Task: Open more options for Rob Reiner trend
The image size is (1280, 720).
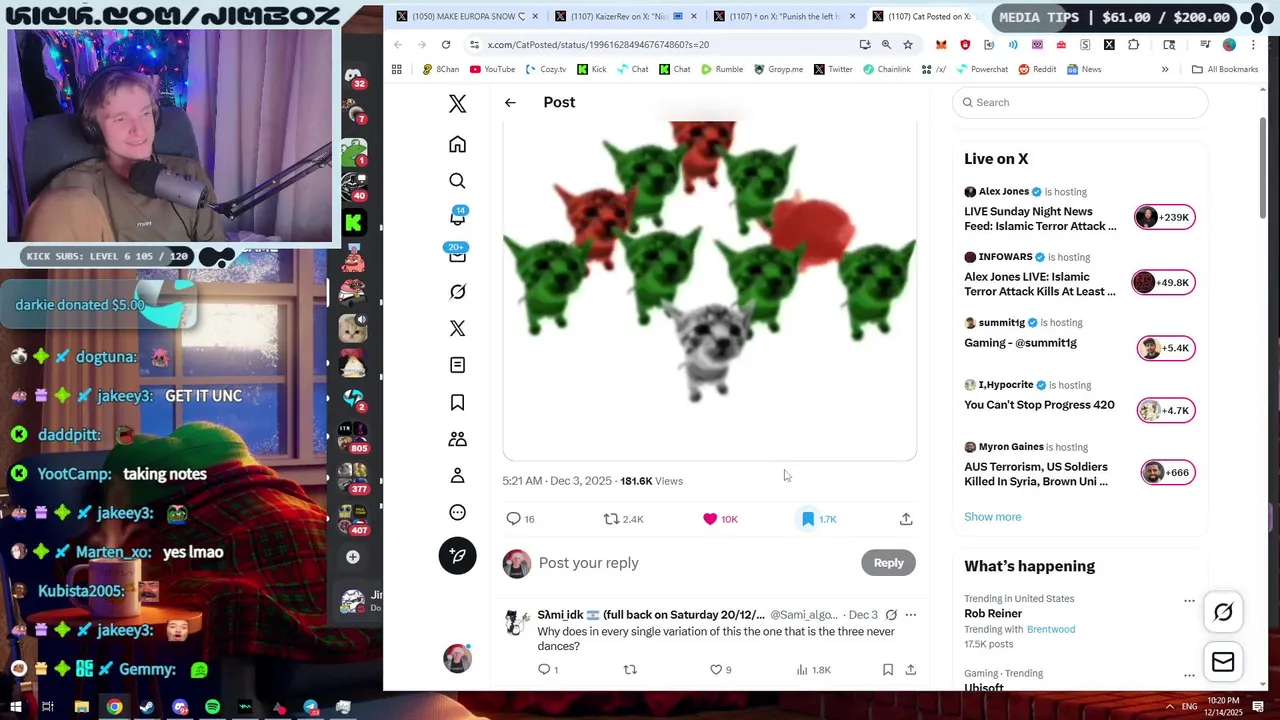Action: click(x=1189, y=601)
